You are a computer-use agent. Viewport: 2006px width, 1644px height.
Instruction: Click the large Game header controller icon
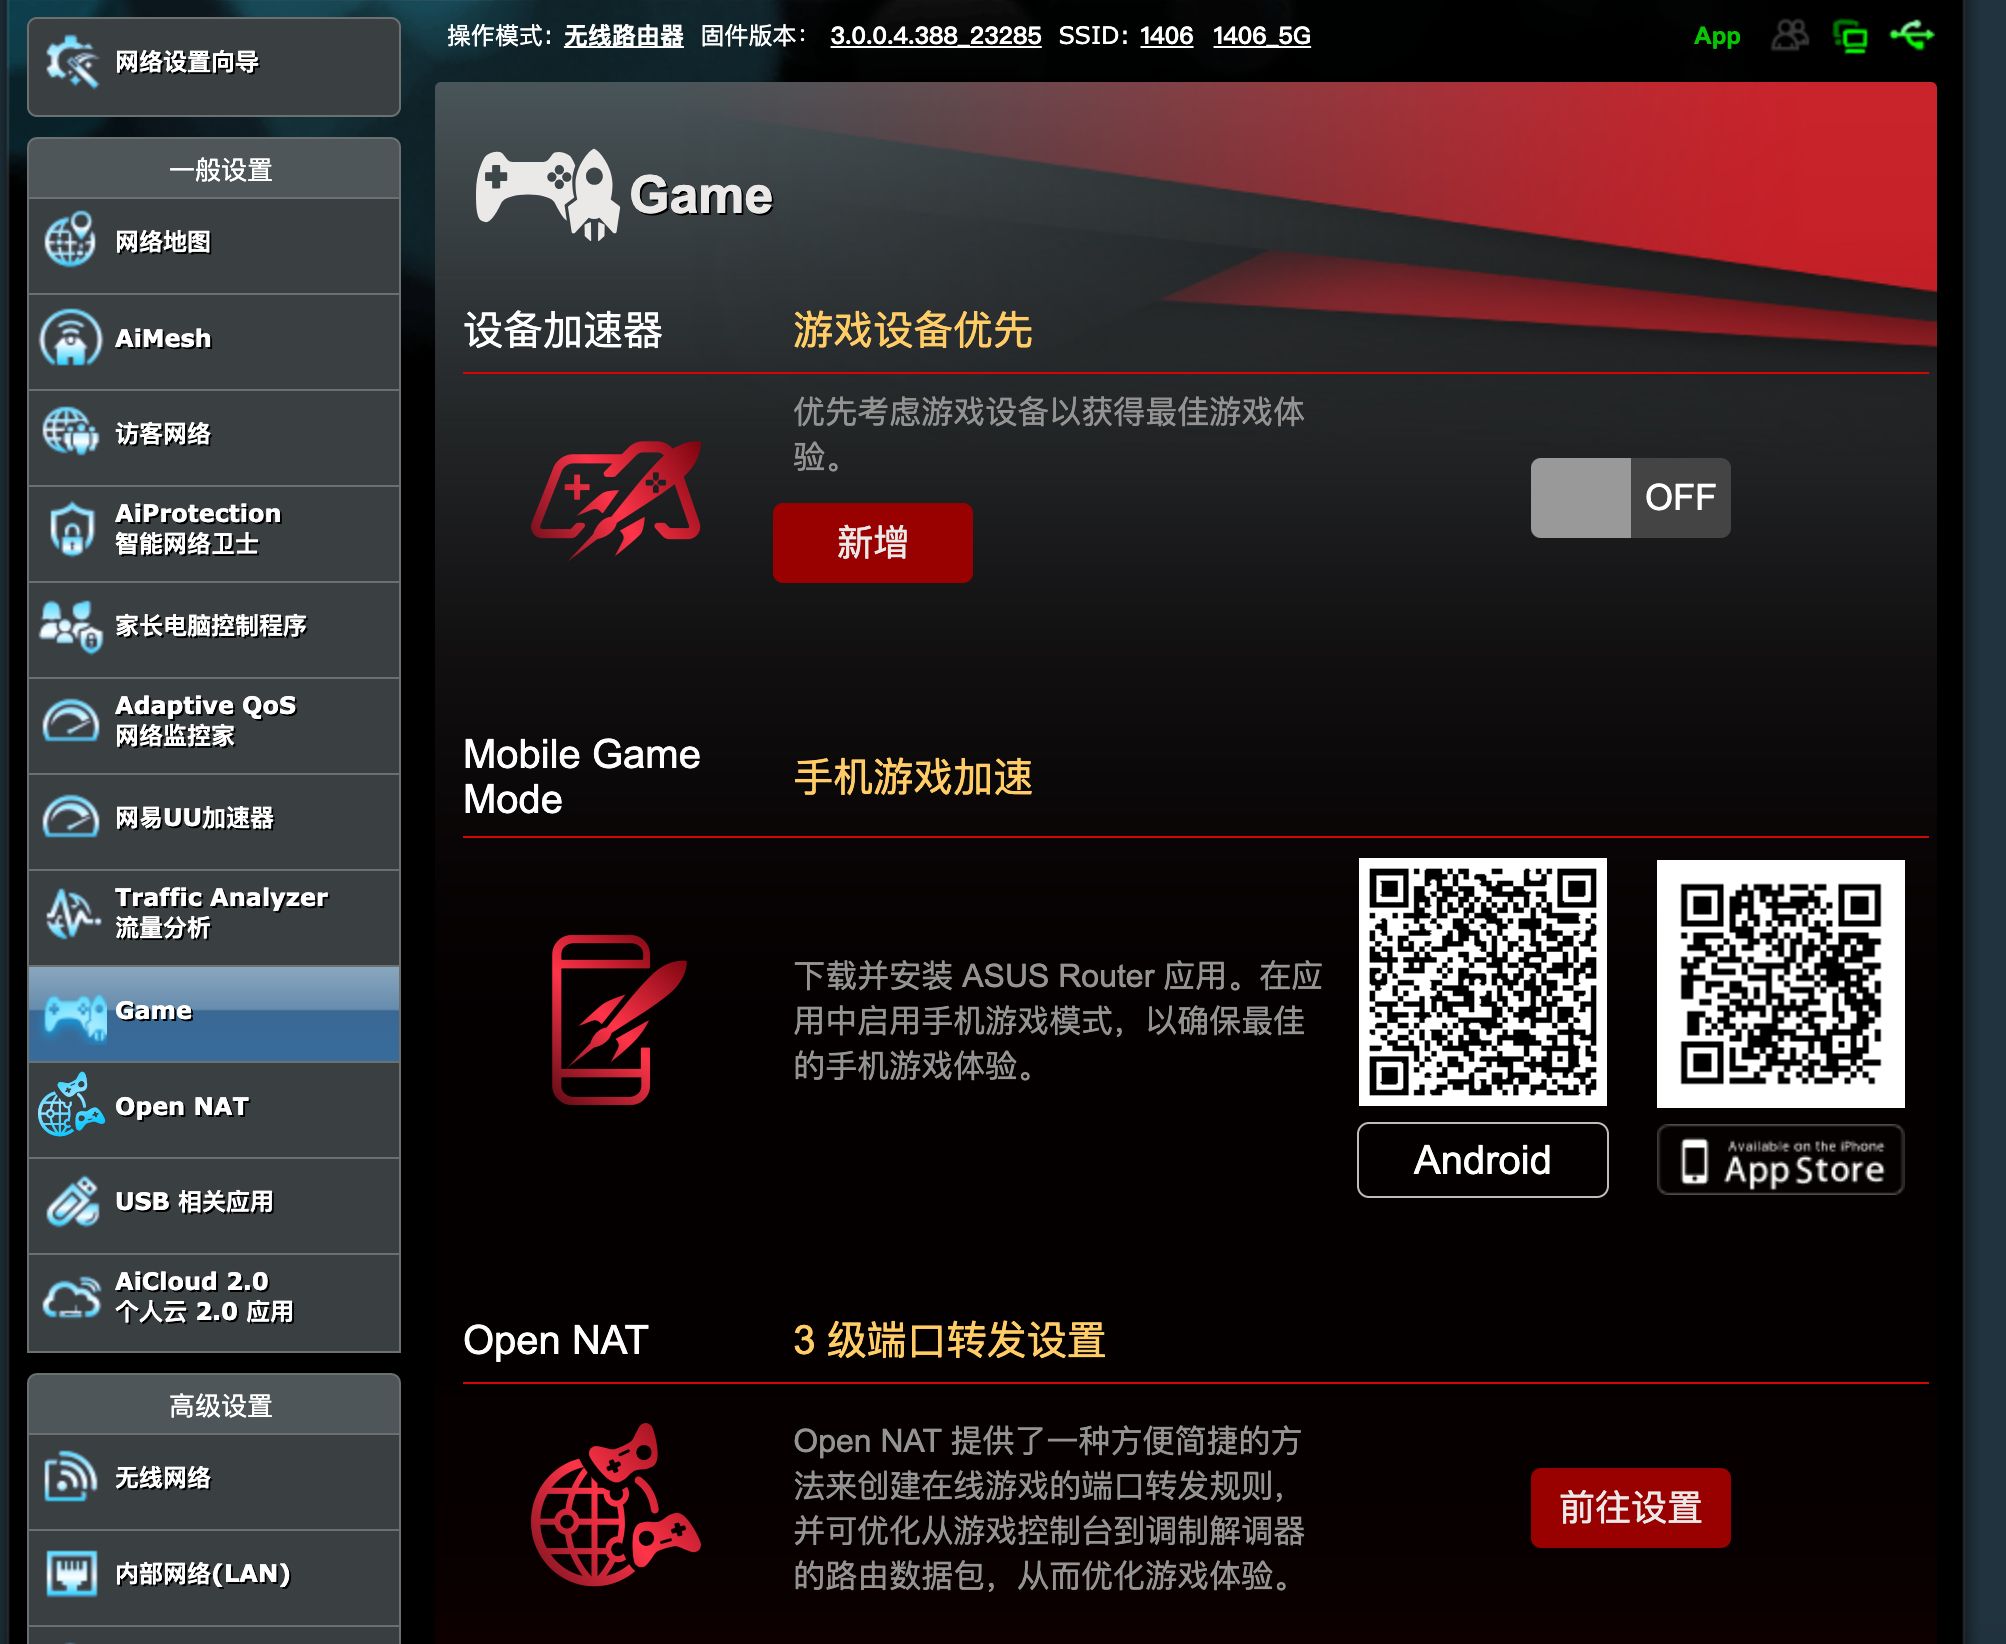549,194
